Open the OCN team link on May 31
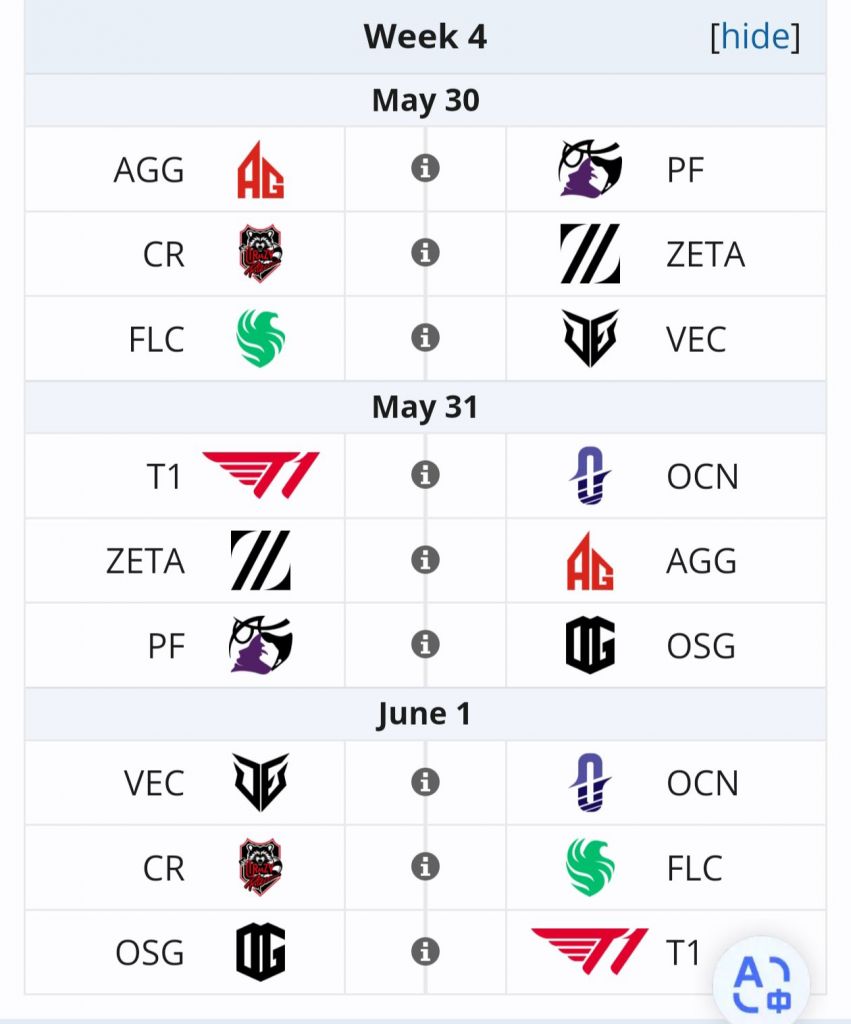This screenshot has width=851, height=1024. pyautogui.click(x=702, y=476)
